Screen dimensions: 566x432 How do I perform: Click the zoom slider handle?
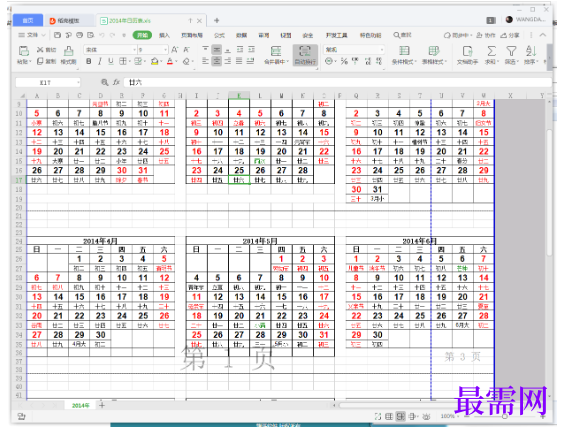click(x=505, y=416)
